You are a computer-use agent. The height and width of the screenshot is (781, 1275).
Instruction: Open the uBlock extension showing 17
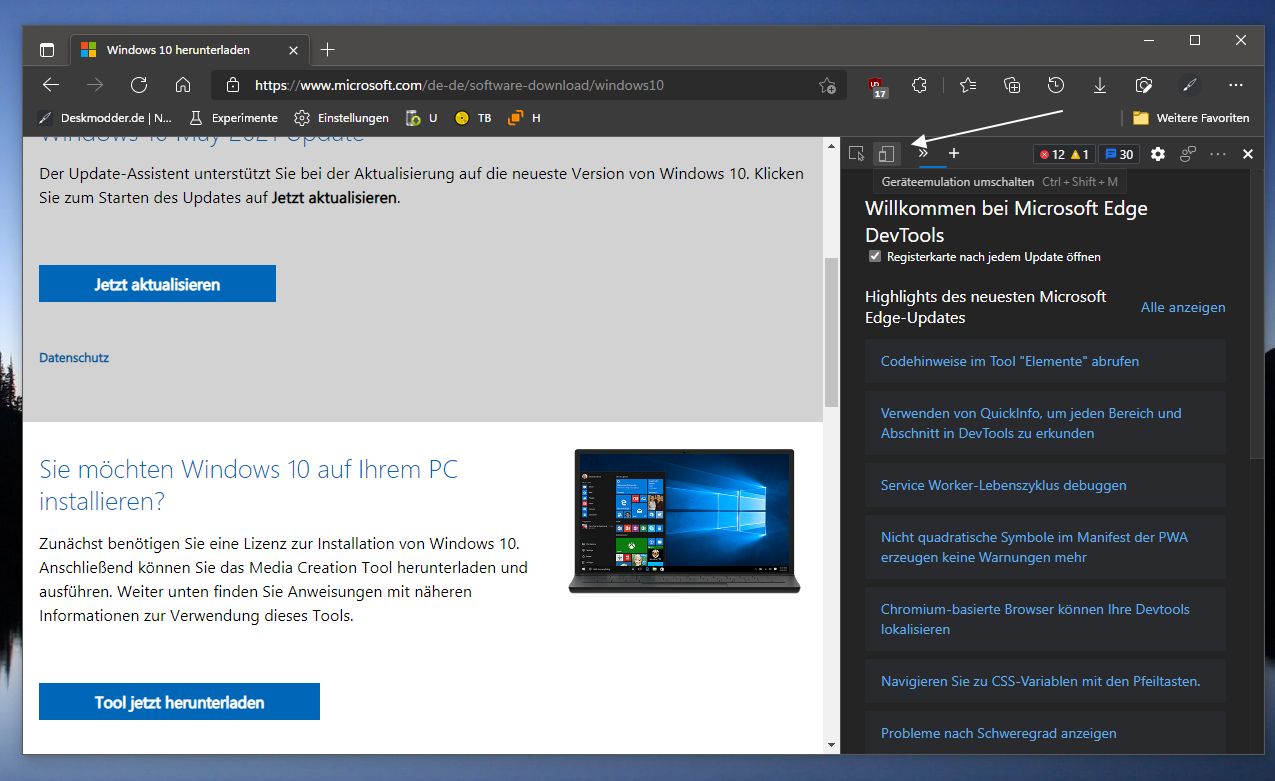pyautogui.click(x=878, y=86)
